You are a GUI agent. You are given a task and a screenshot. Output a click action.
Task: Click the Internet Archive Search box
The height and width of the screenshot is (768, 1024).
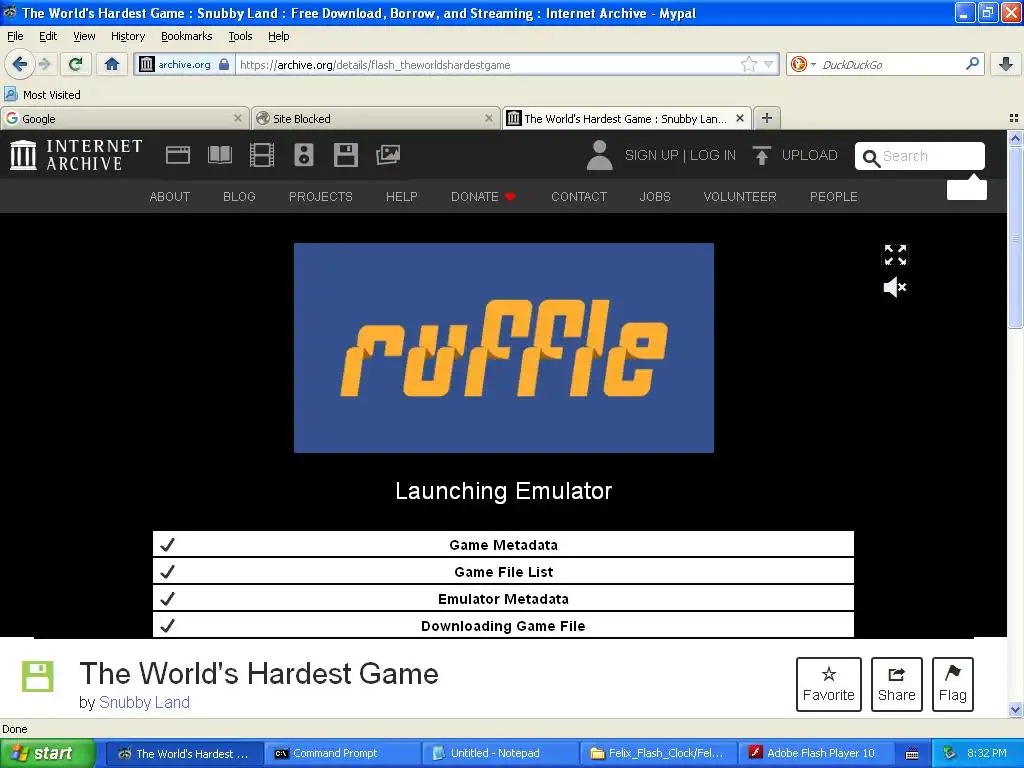[920, 156]
